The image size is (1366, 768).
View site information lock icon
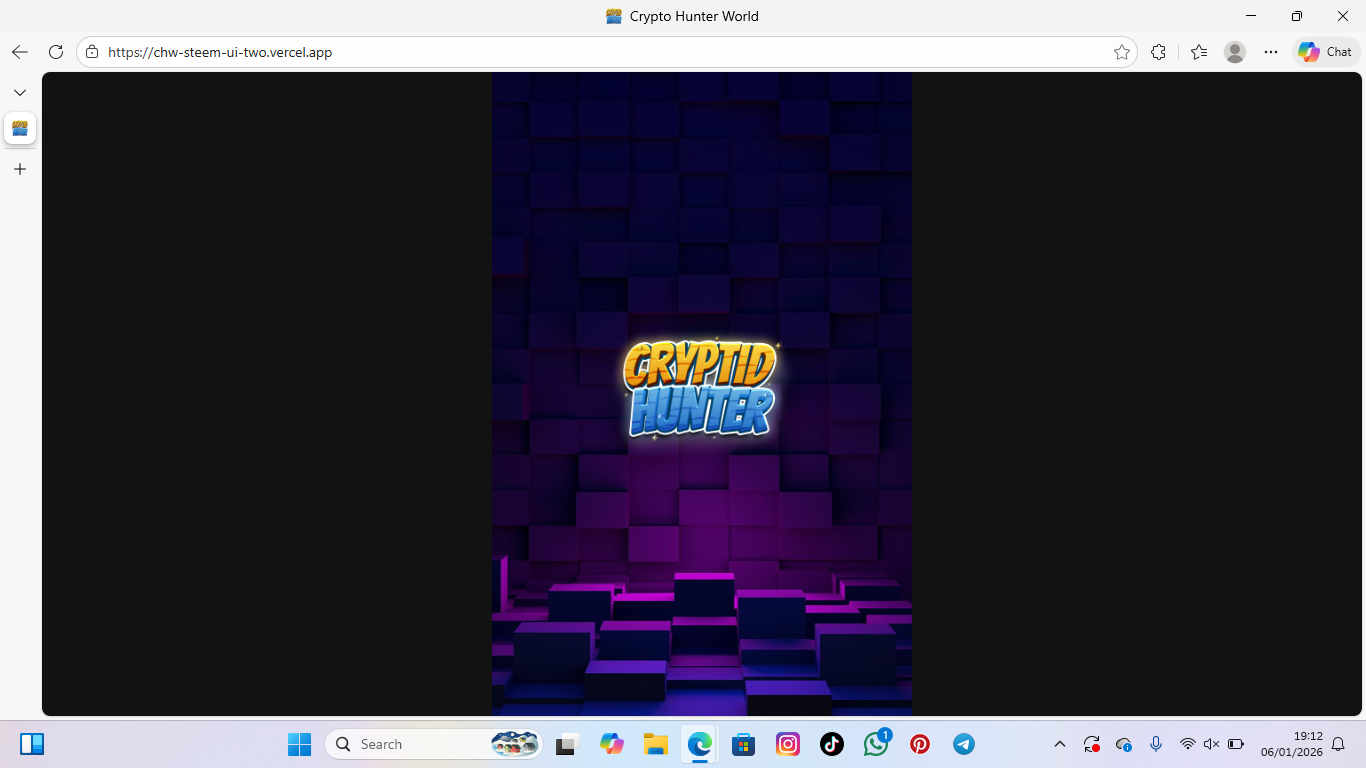tap(92, 52)
